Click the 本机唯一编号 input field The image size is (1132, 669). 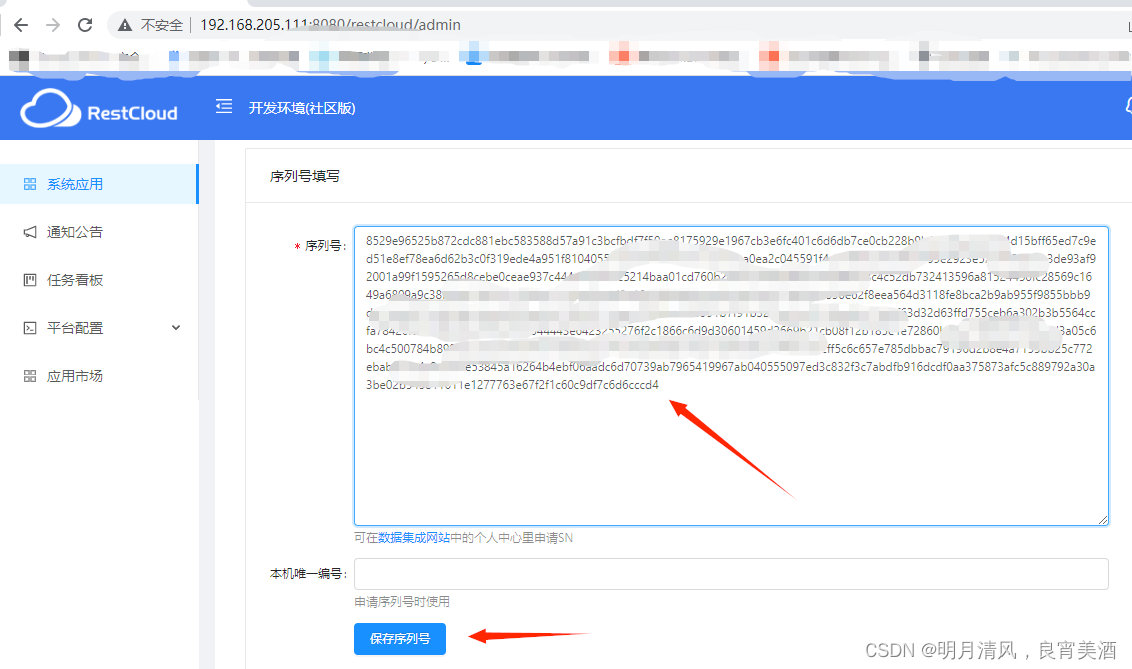[x=730, y=574]
